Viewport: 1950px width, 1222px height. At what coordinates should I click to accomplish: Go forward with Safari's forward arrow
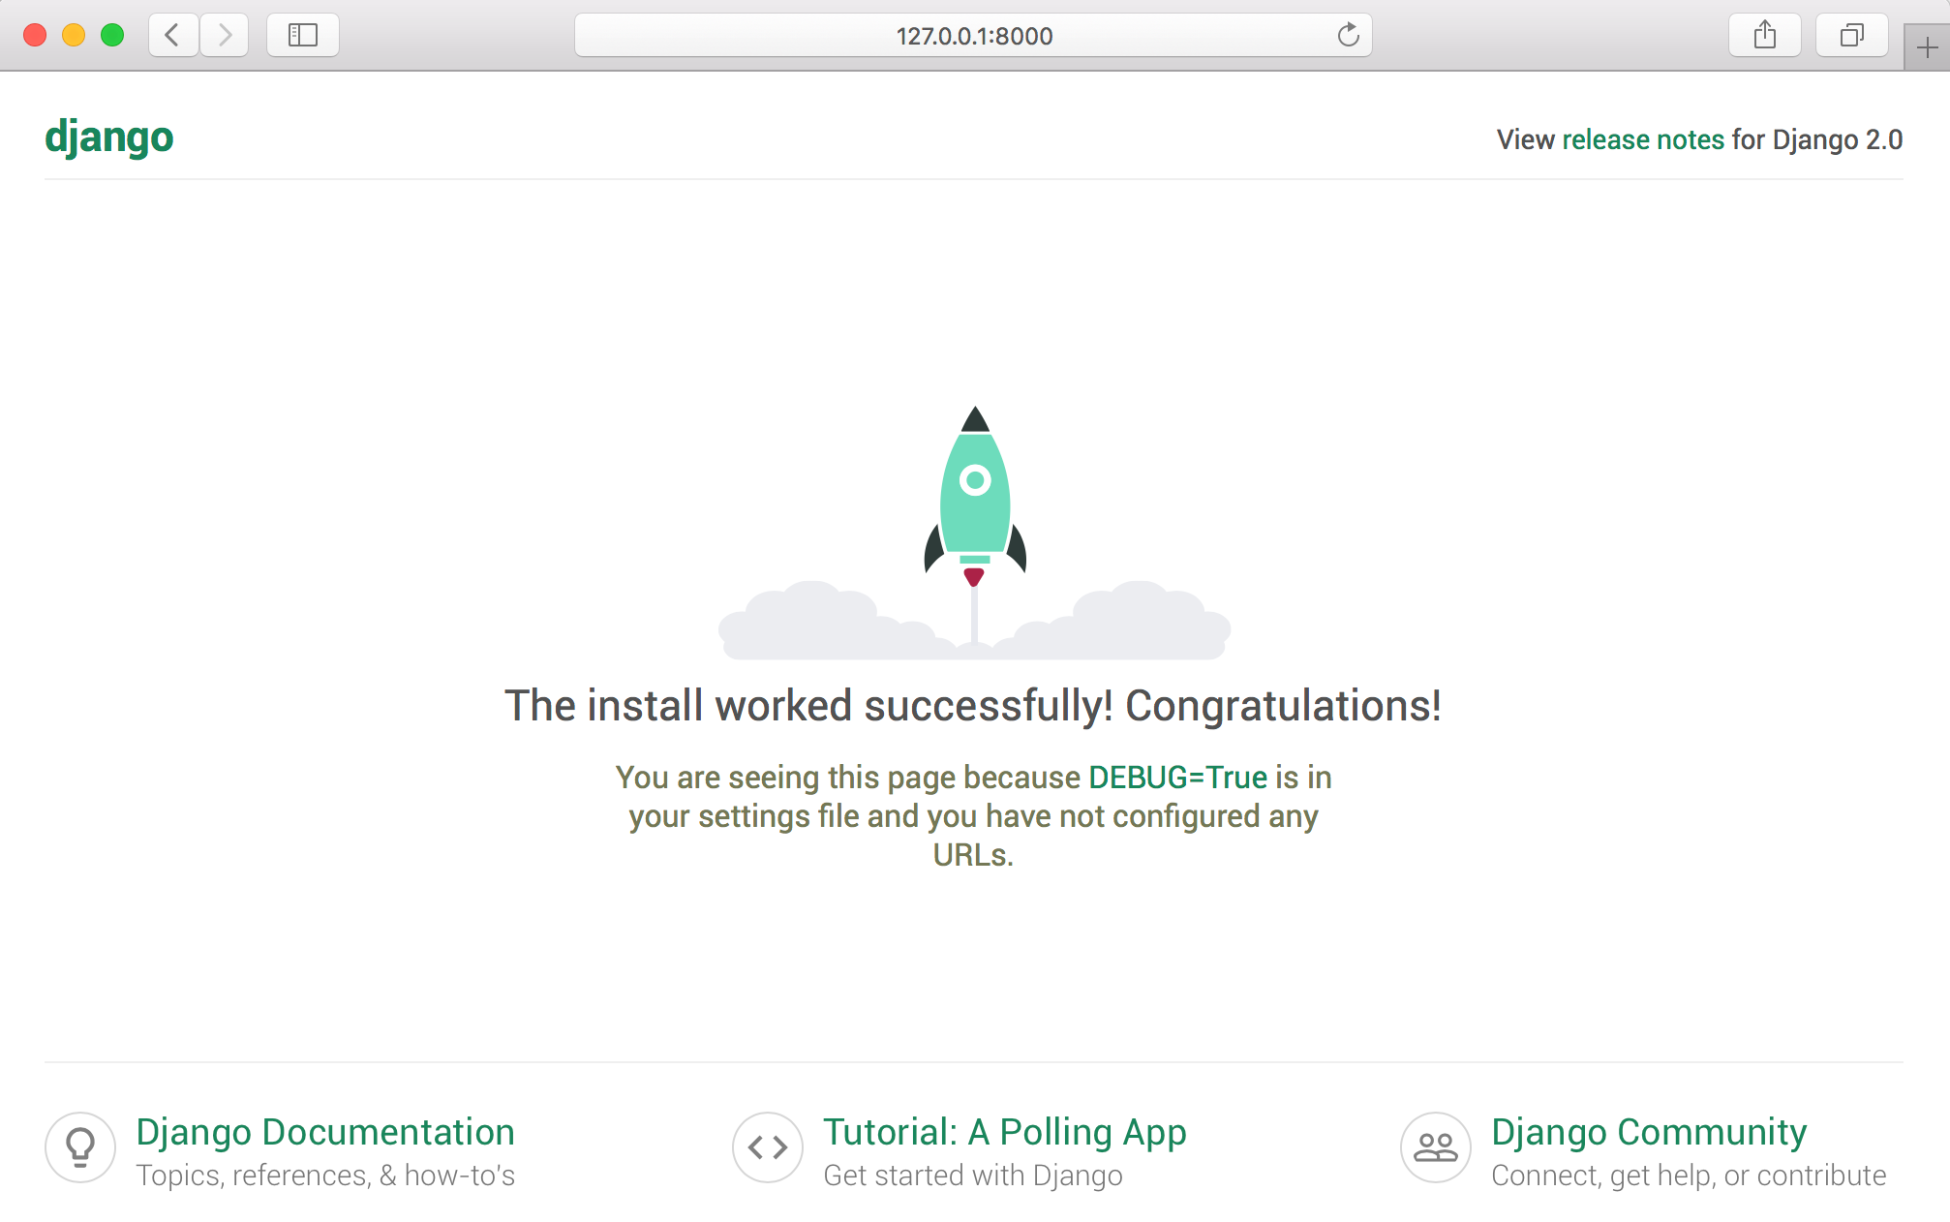(x=224, y=35)
